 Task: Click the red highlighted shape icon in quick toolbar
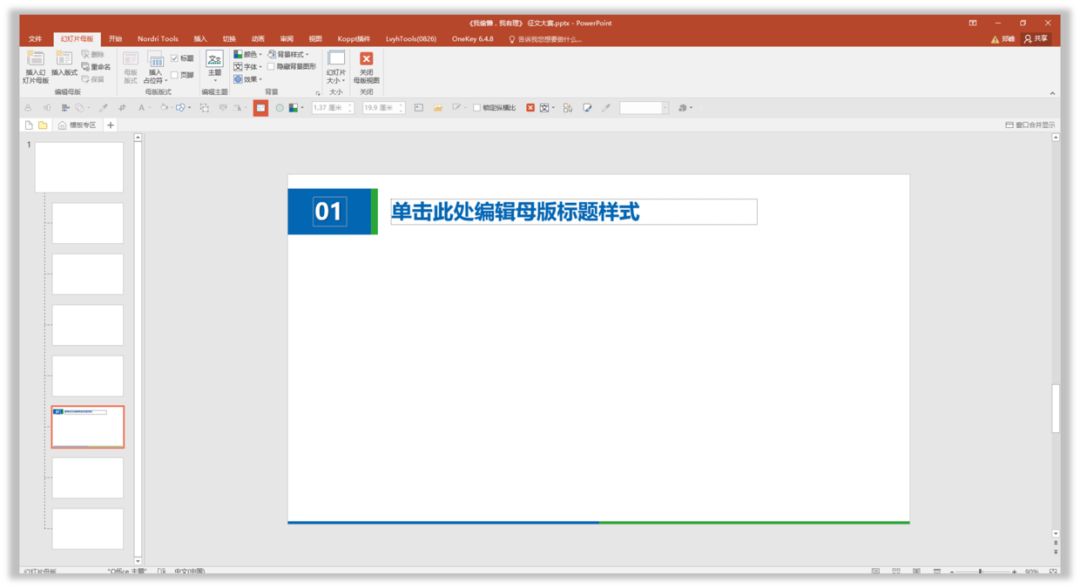pos(260,107)
